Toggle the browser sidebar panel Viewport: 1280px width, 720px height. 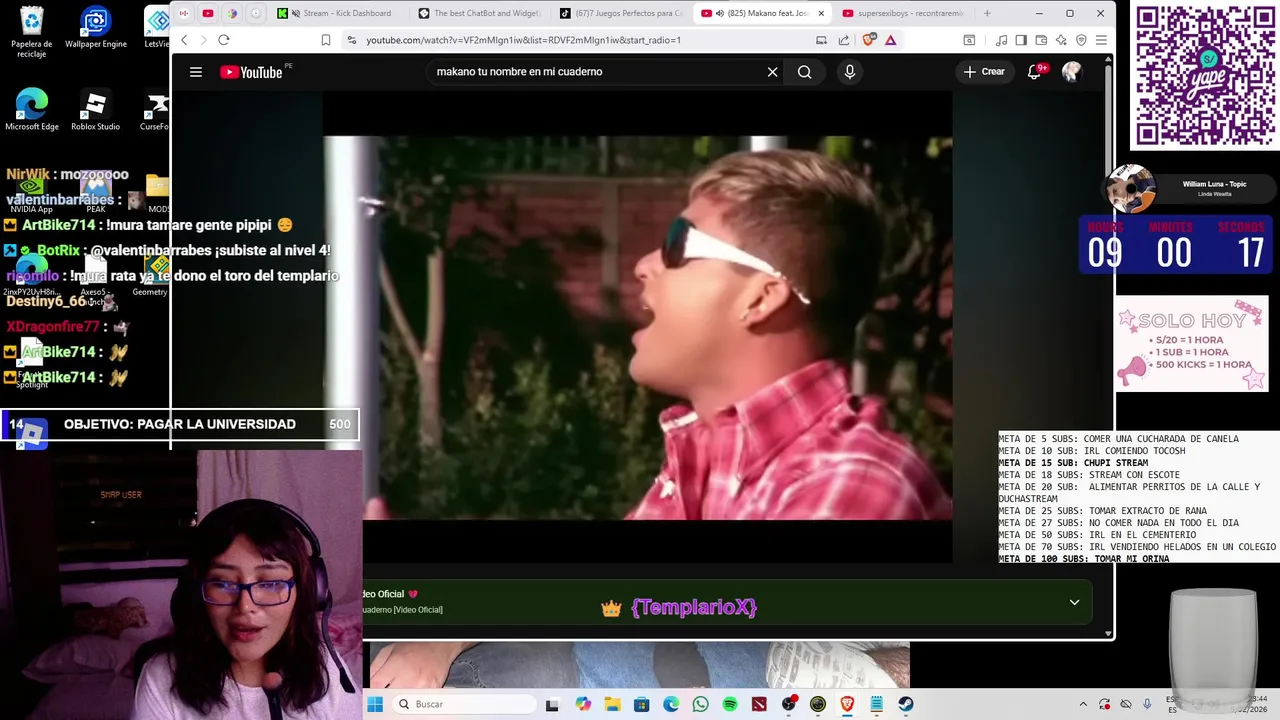1021,40
